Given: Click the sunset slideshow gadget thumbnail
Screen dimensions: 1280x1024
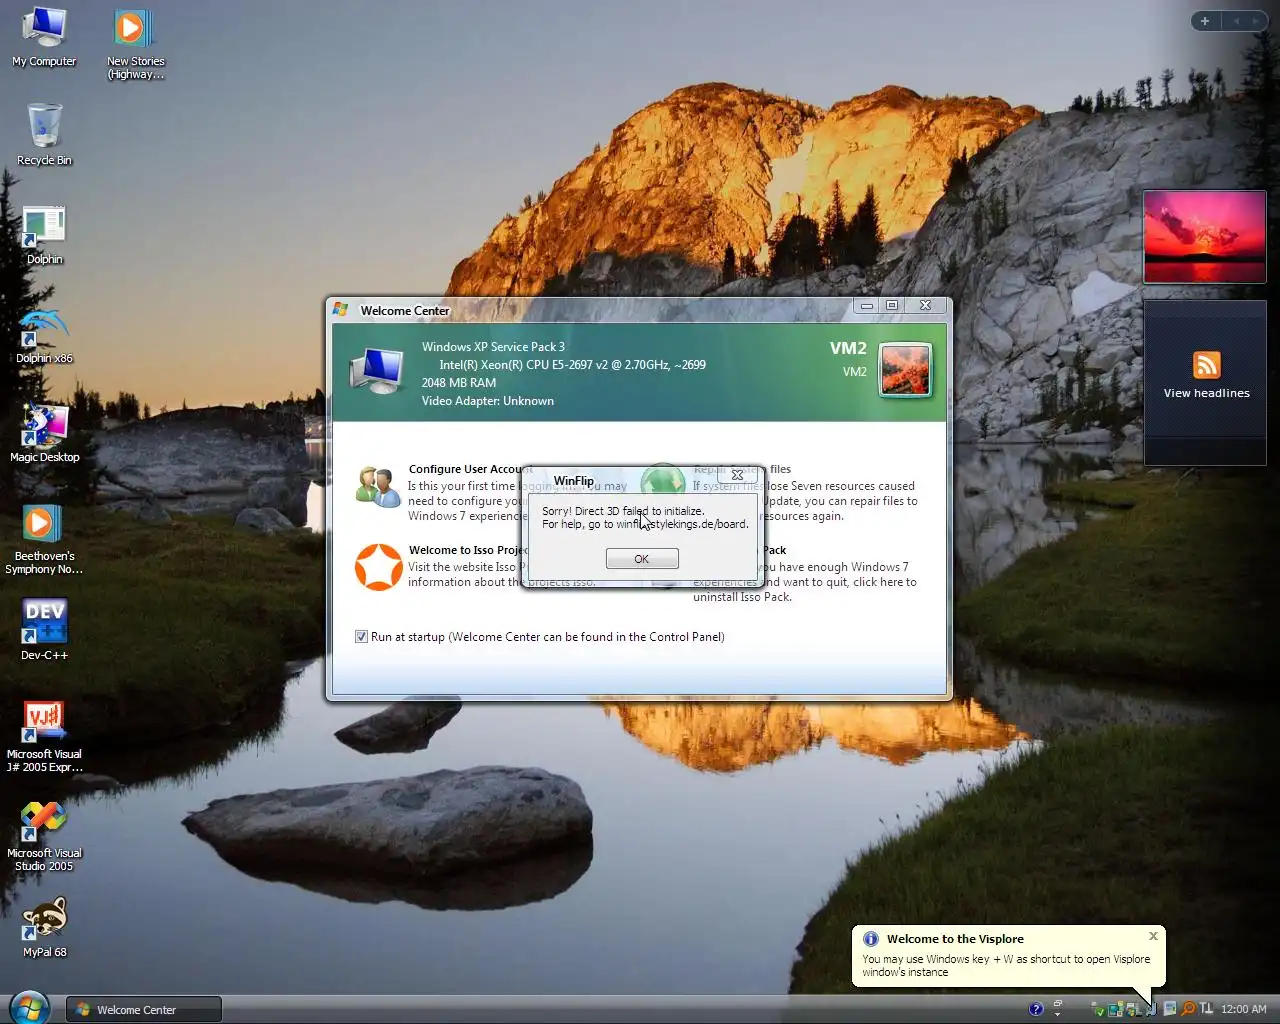Looking at the screenshot, I should (1205, 237).
